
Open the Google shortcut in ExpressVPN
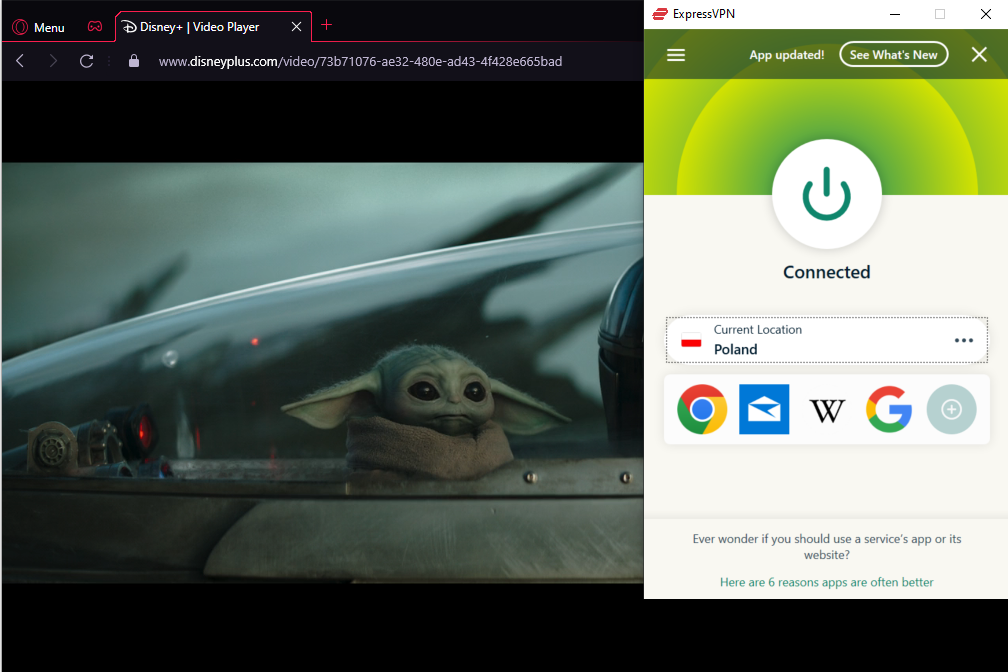pos(889,409)
